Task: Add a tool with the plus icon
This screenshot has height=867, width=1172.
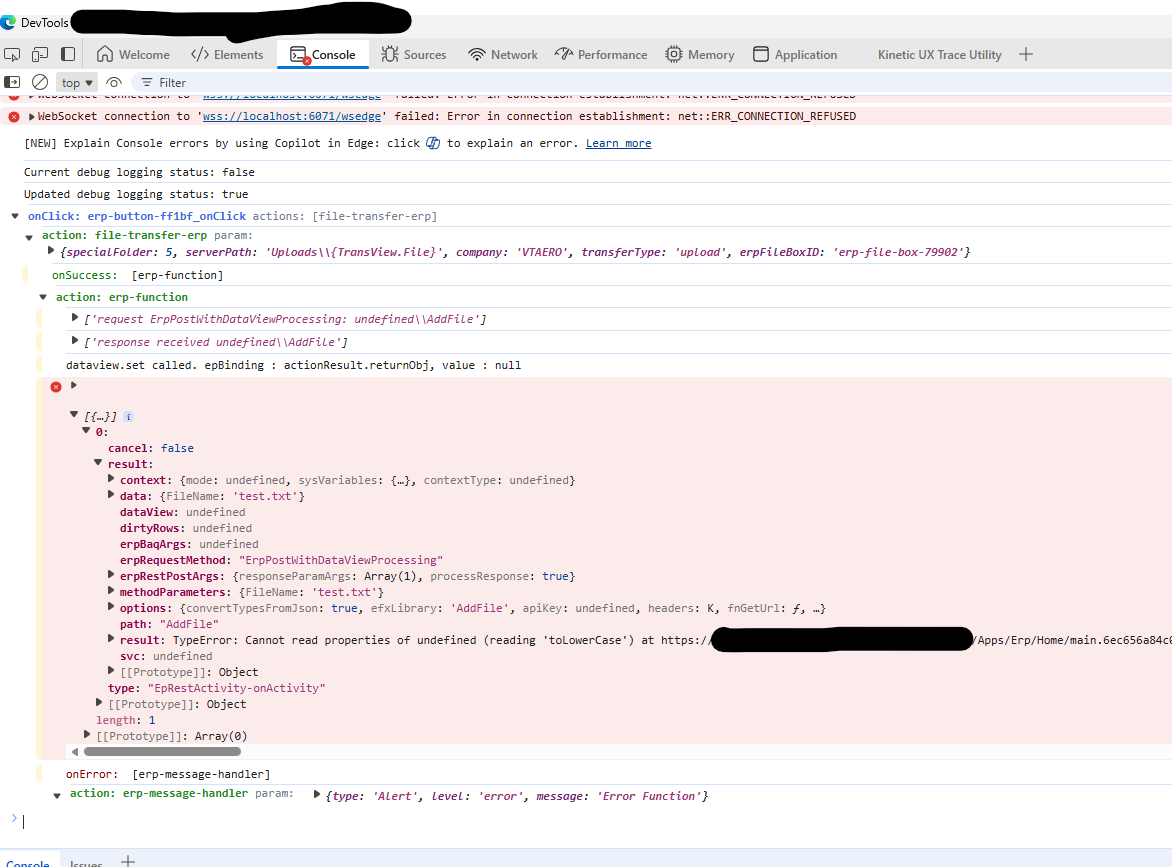Action: click(x=1025, y=54)
